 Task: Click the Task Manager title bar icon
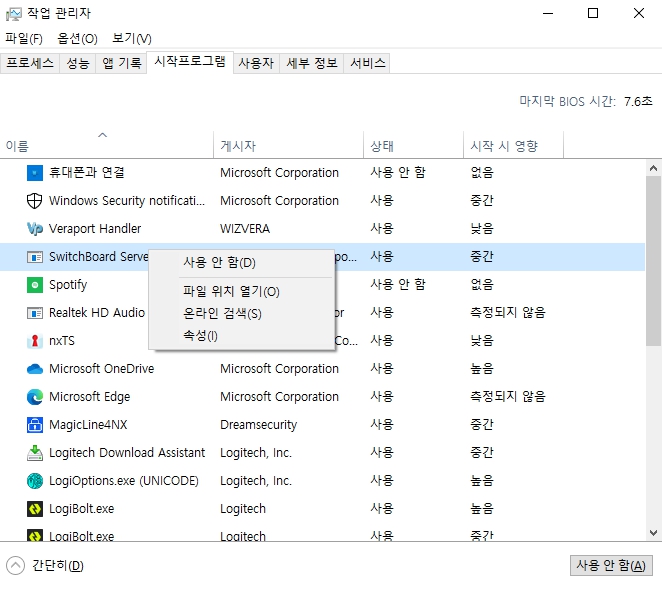click(14, 14)
